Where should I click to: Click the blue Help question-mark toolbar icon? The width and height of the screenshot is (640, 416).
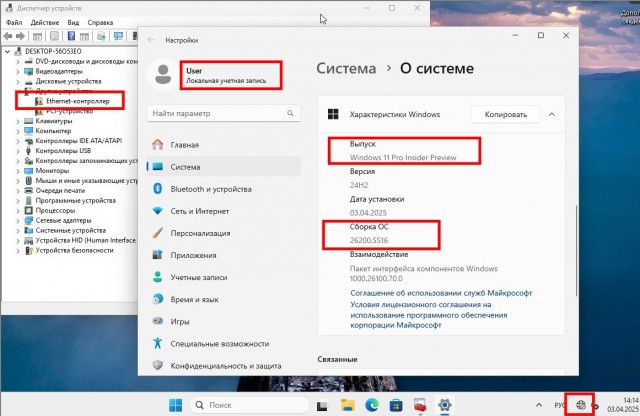pos(71,36)
